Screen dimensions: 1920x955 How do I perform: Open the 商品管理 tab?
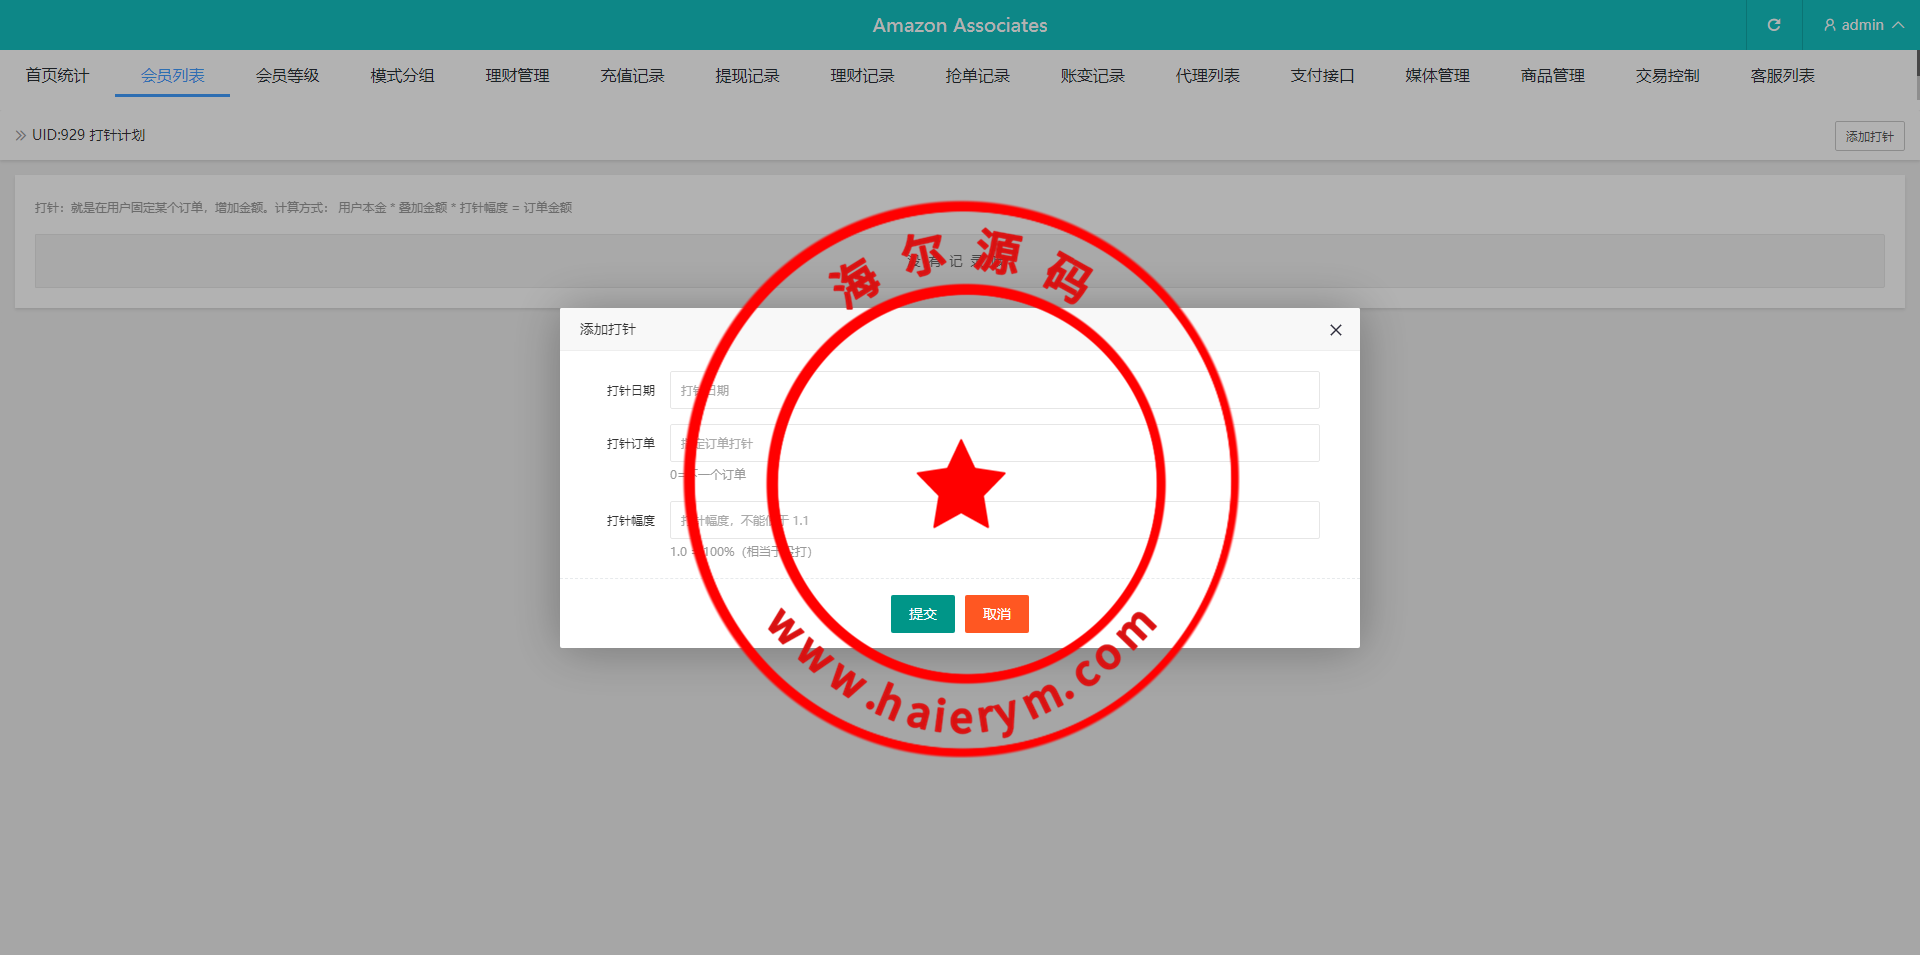click(x=1552, y=76)
